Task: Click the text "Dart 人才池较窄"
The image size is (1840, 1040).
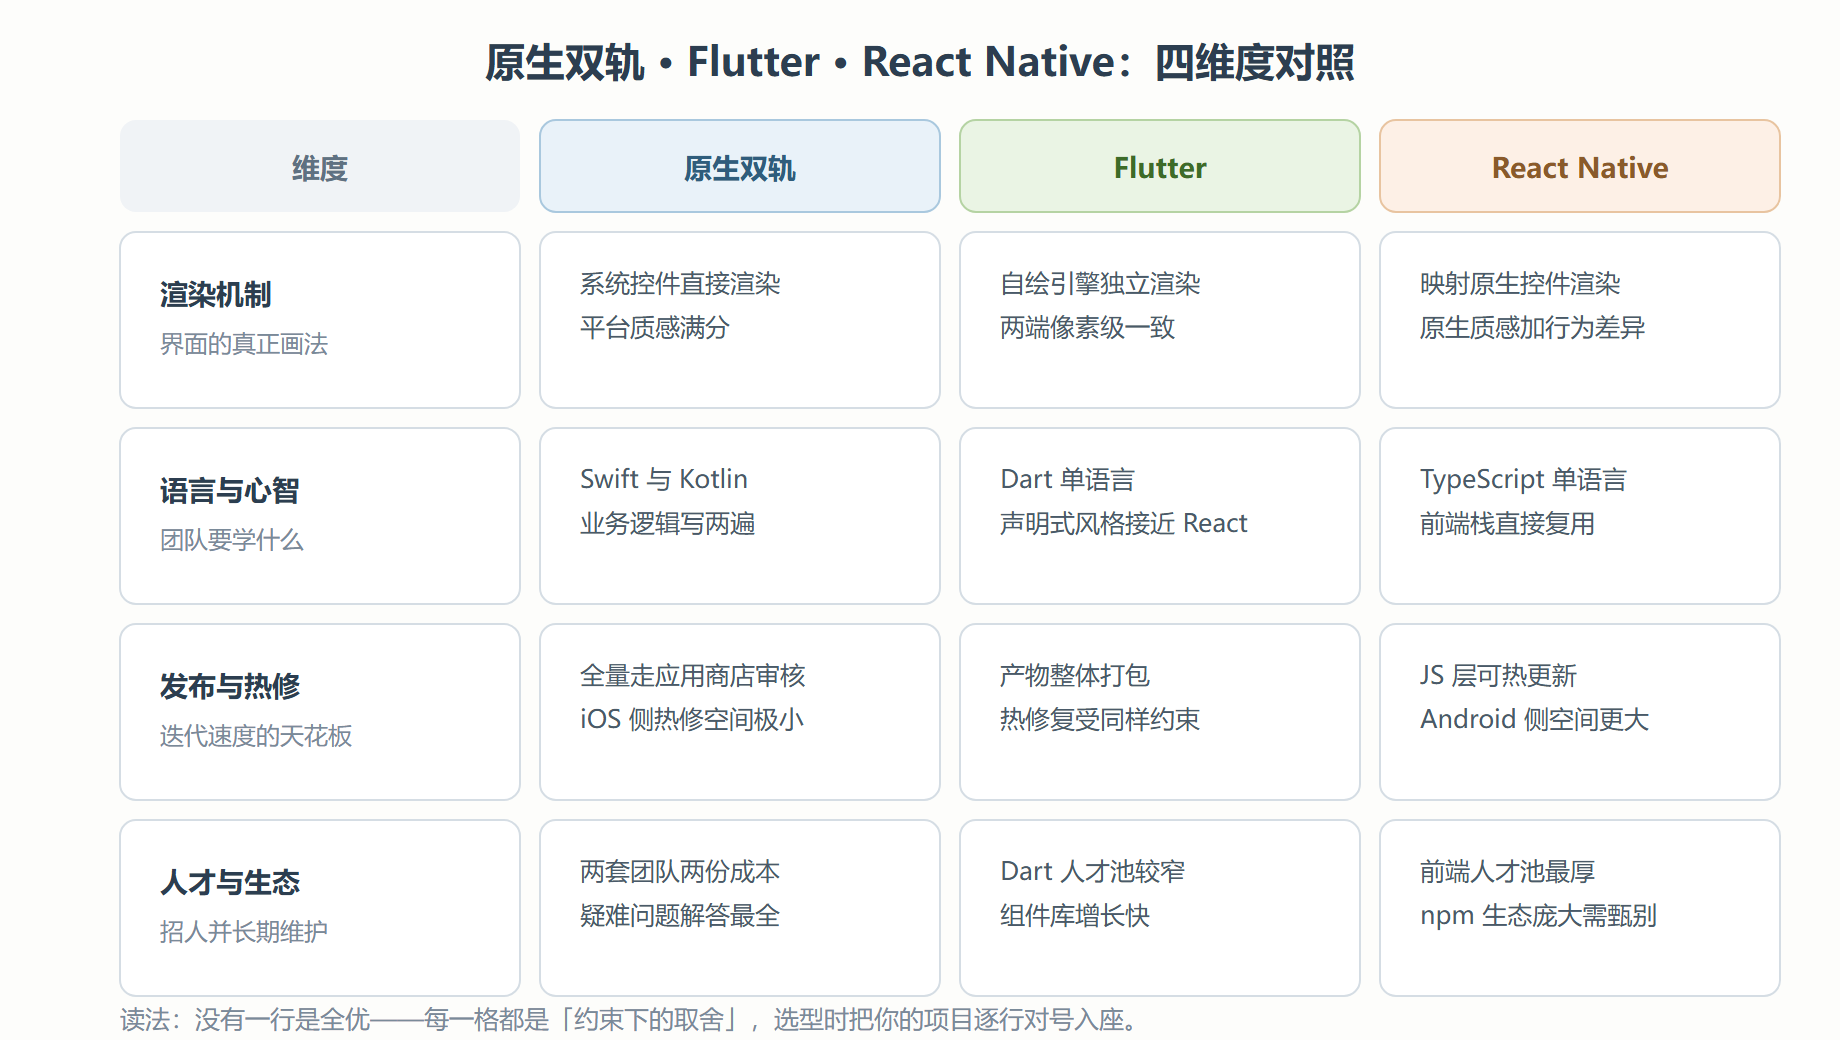Action: pyautogui.click(x=1093, y=872)
